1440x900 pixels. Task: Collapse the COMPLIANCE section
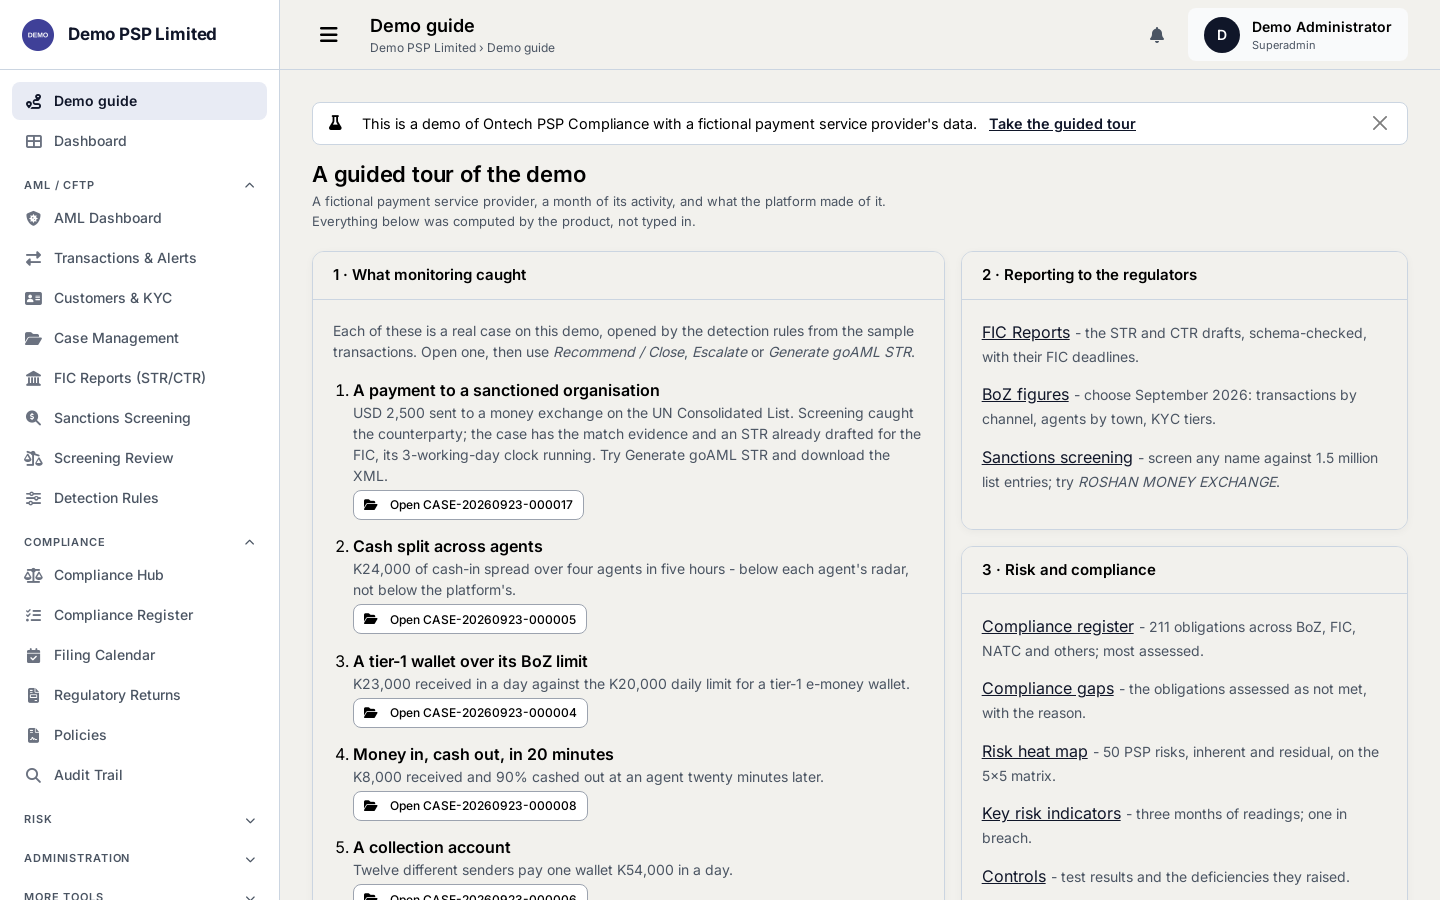pos(250,542)
